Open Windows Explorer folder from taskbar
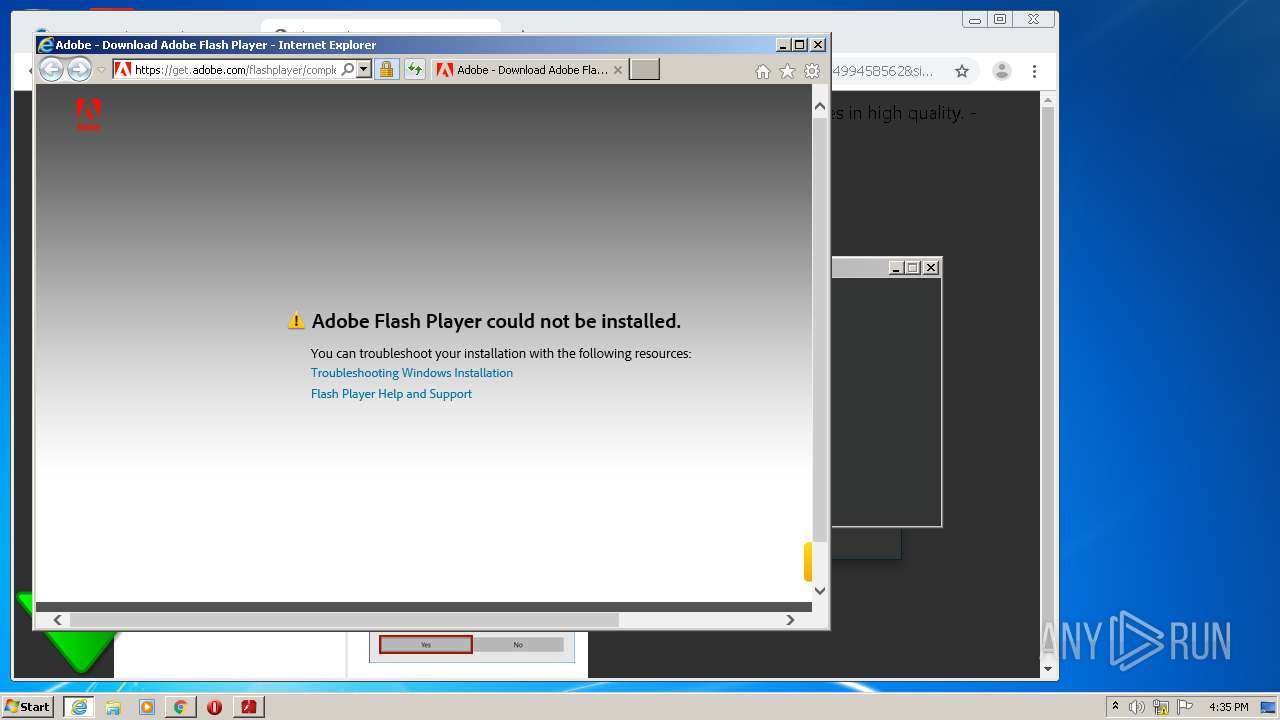This screenshot has width=1280, height=720. click(113, 707)
